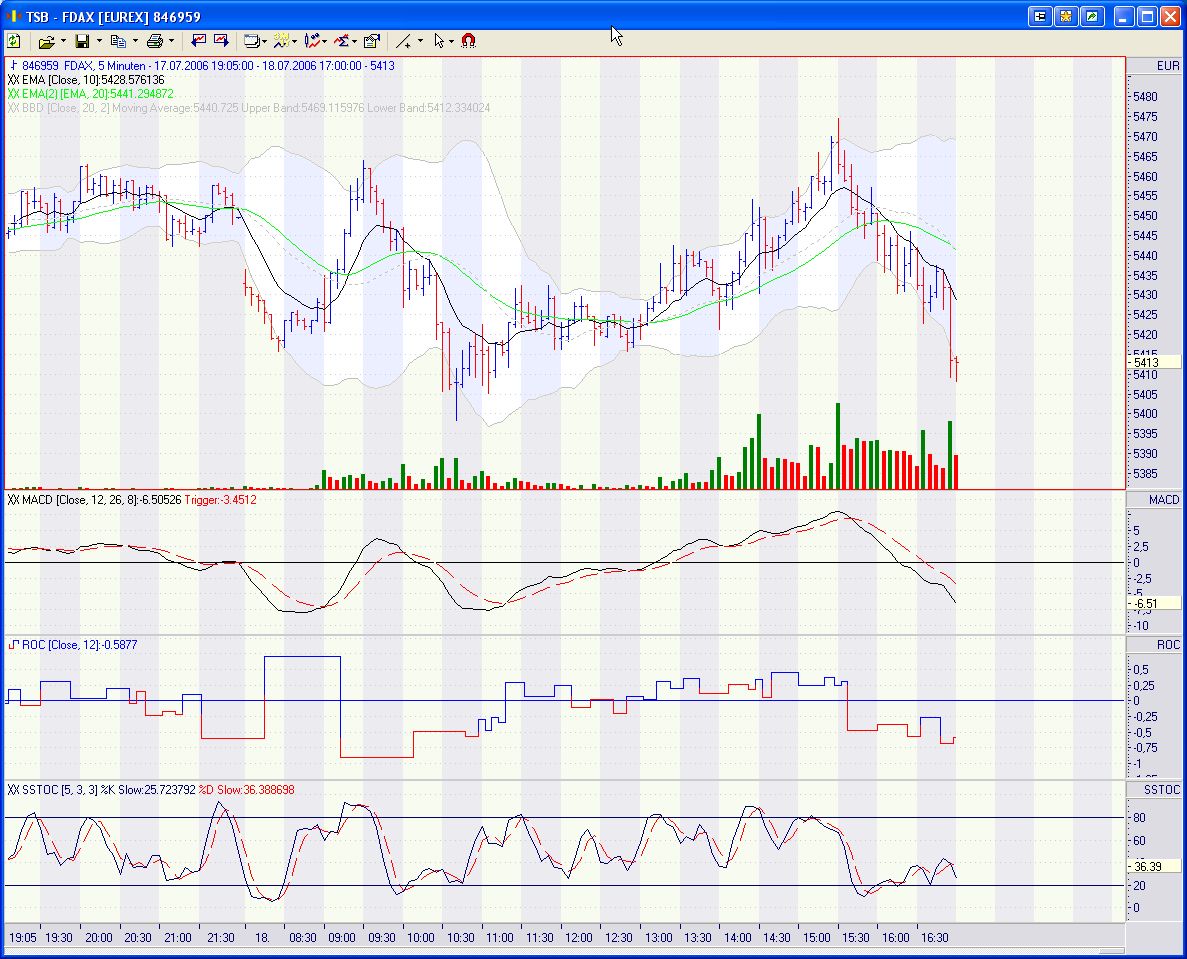Open the chart properties icon
This screenshot has width=1187, height=959.
(x=371, y=40)
